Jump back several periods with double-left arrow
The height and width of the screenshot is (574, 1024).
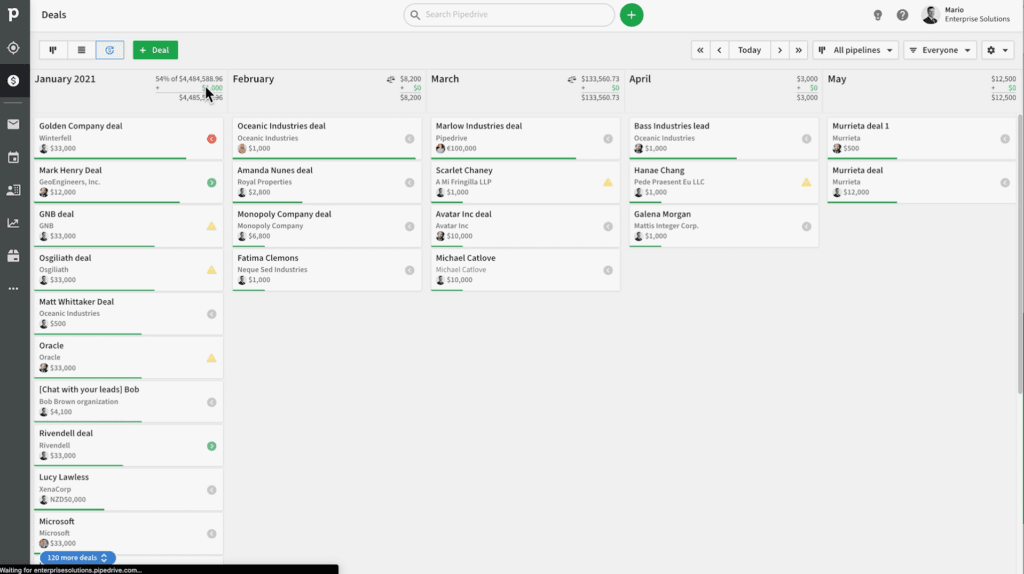coord(700,50)
